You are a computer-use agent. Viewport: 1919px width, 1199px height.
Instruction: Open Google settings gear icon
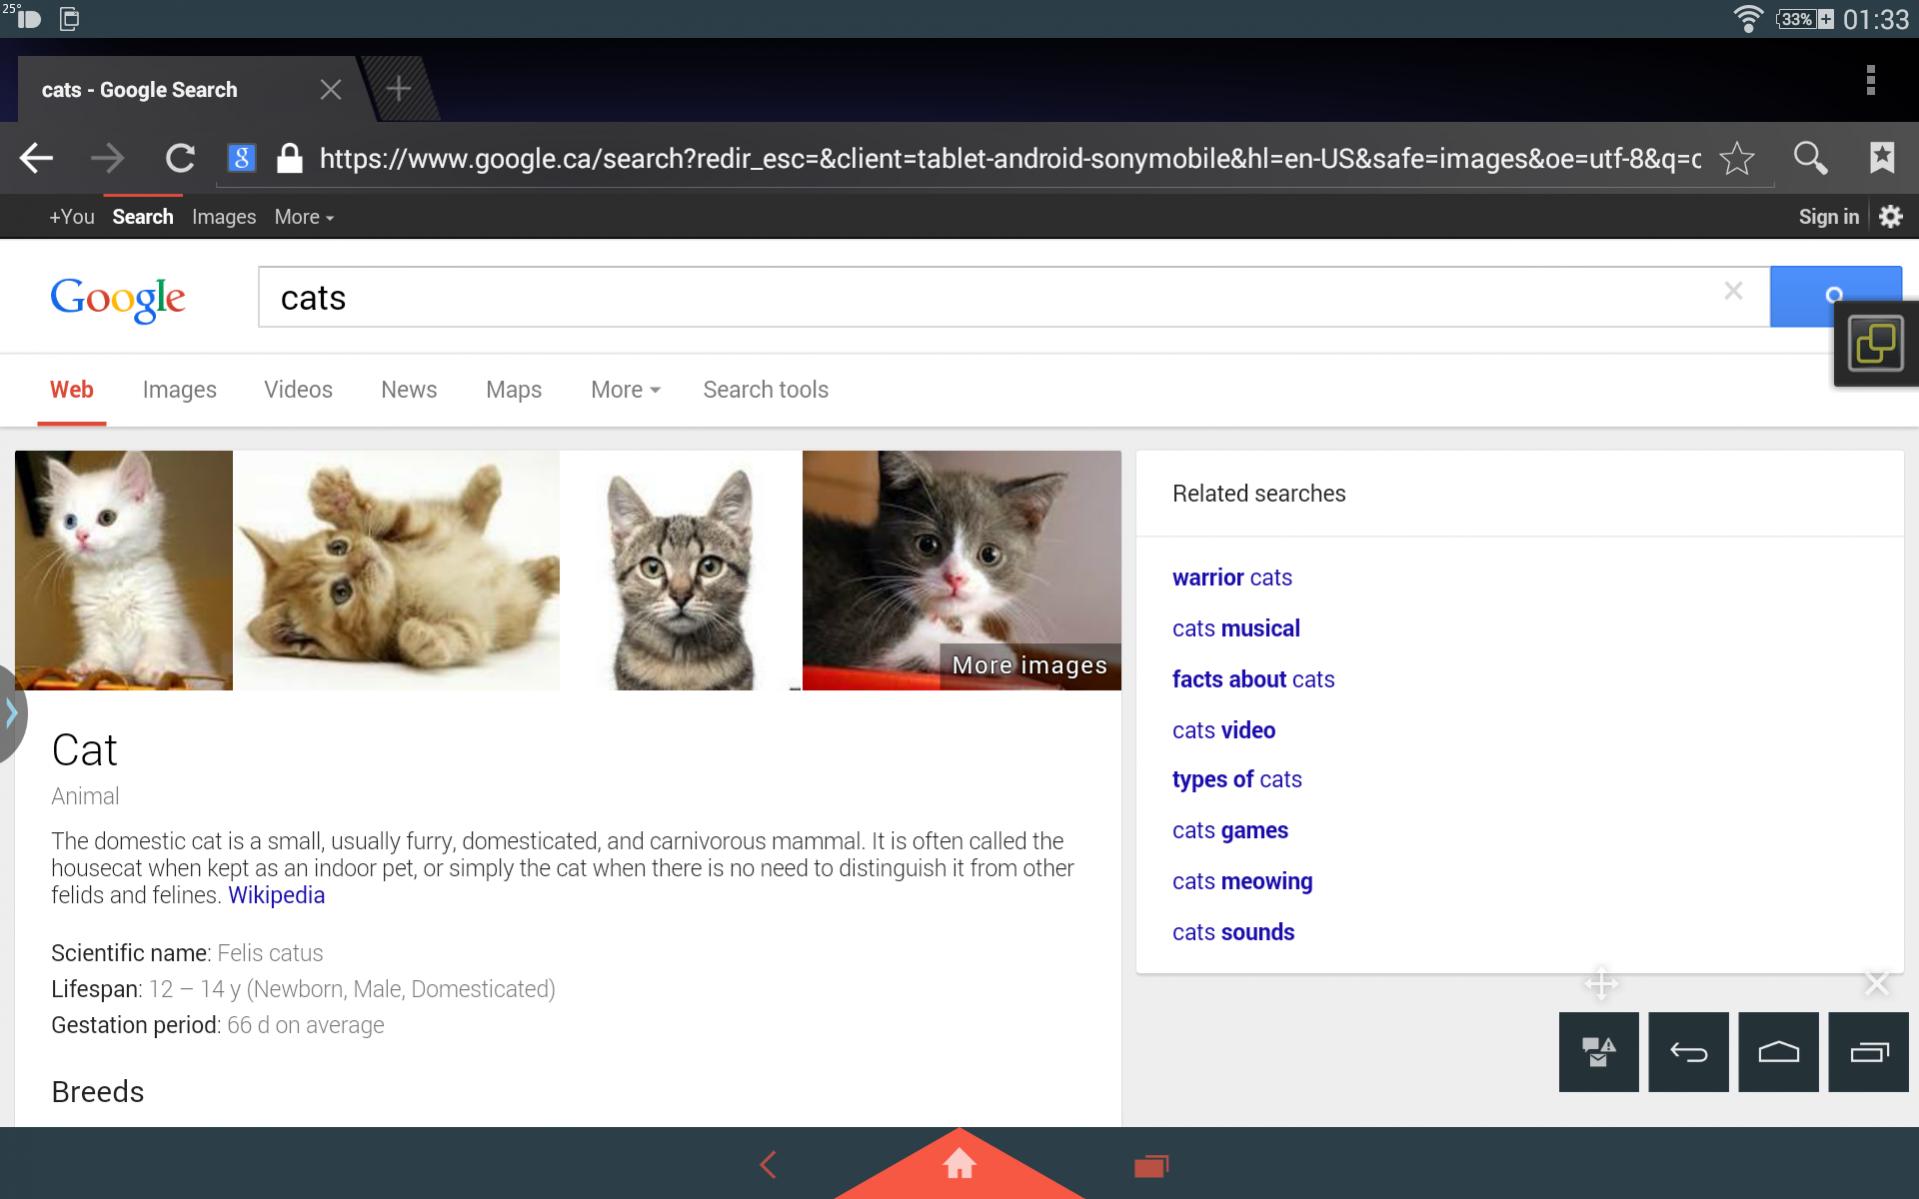pyautogui.click(x=1890, y=216)
